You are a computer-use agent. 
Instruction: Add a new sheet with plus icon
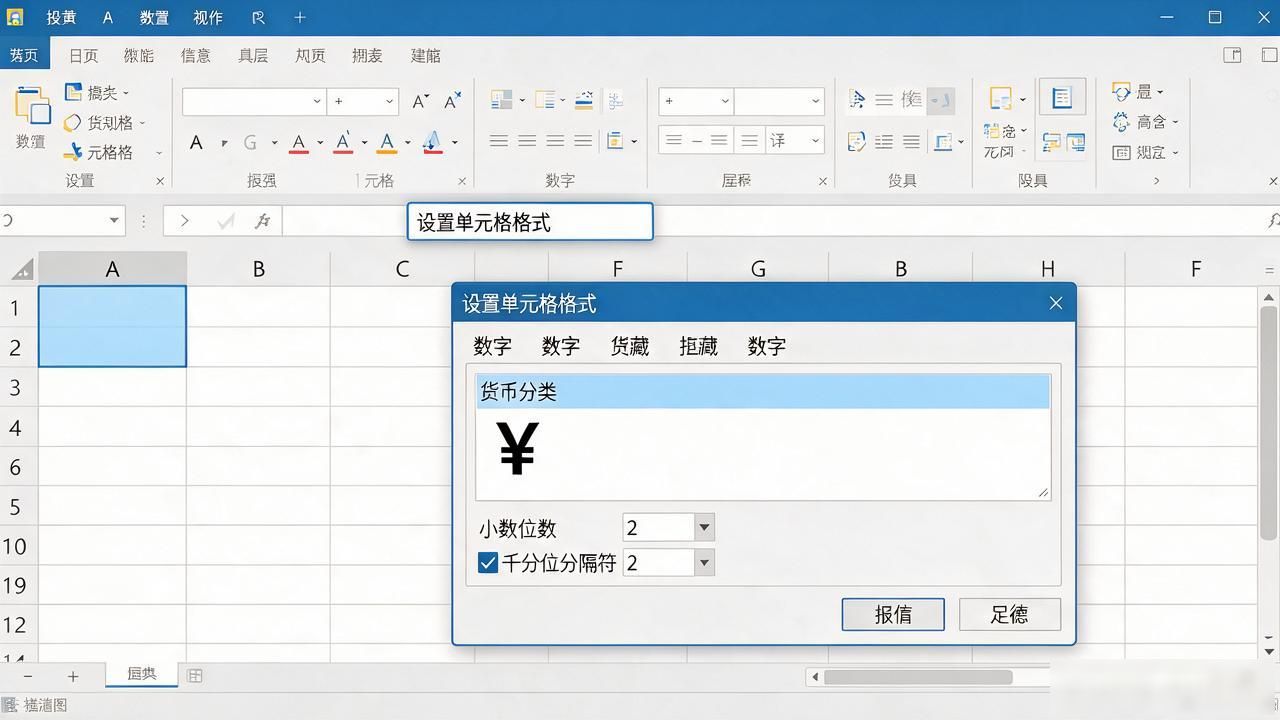point(72,677)
